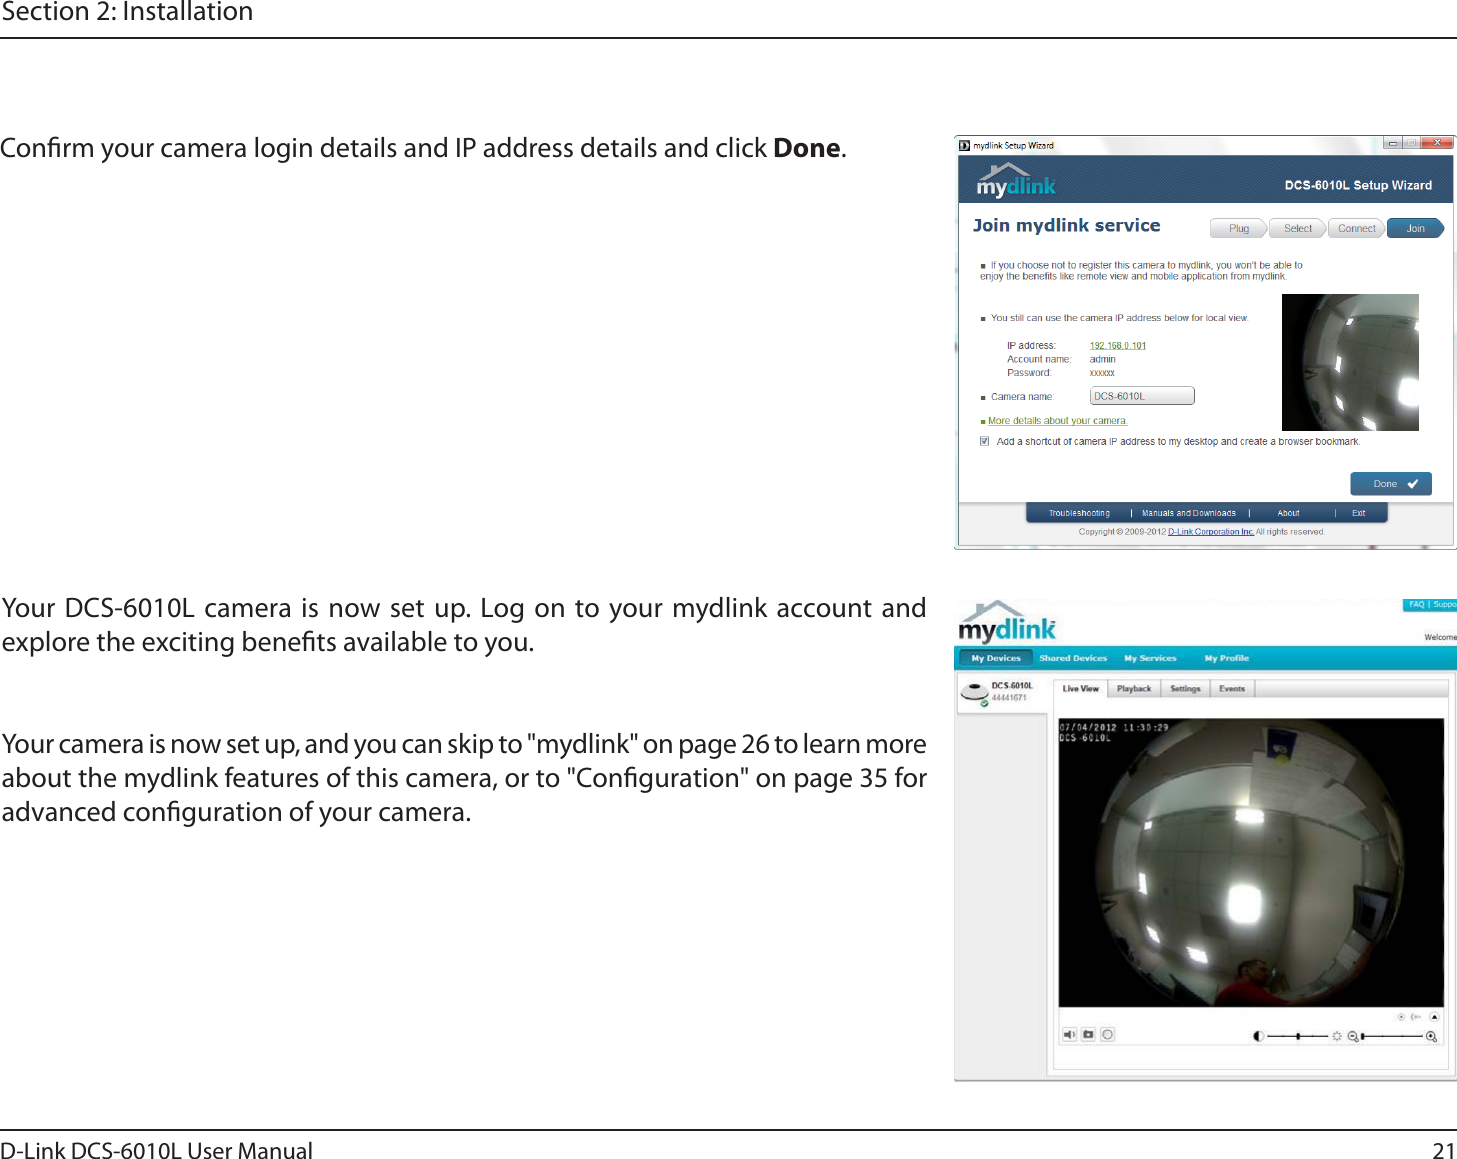
Task: Switch to the Settings tab
Action: (1185, 689)
